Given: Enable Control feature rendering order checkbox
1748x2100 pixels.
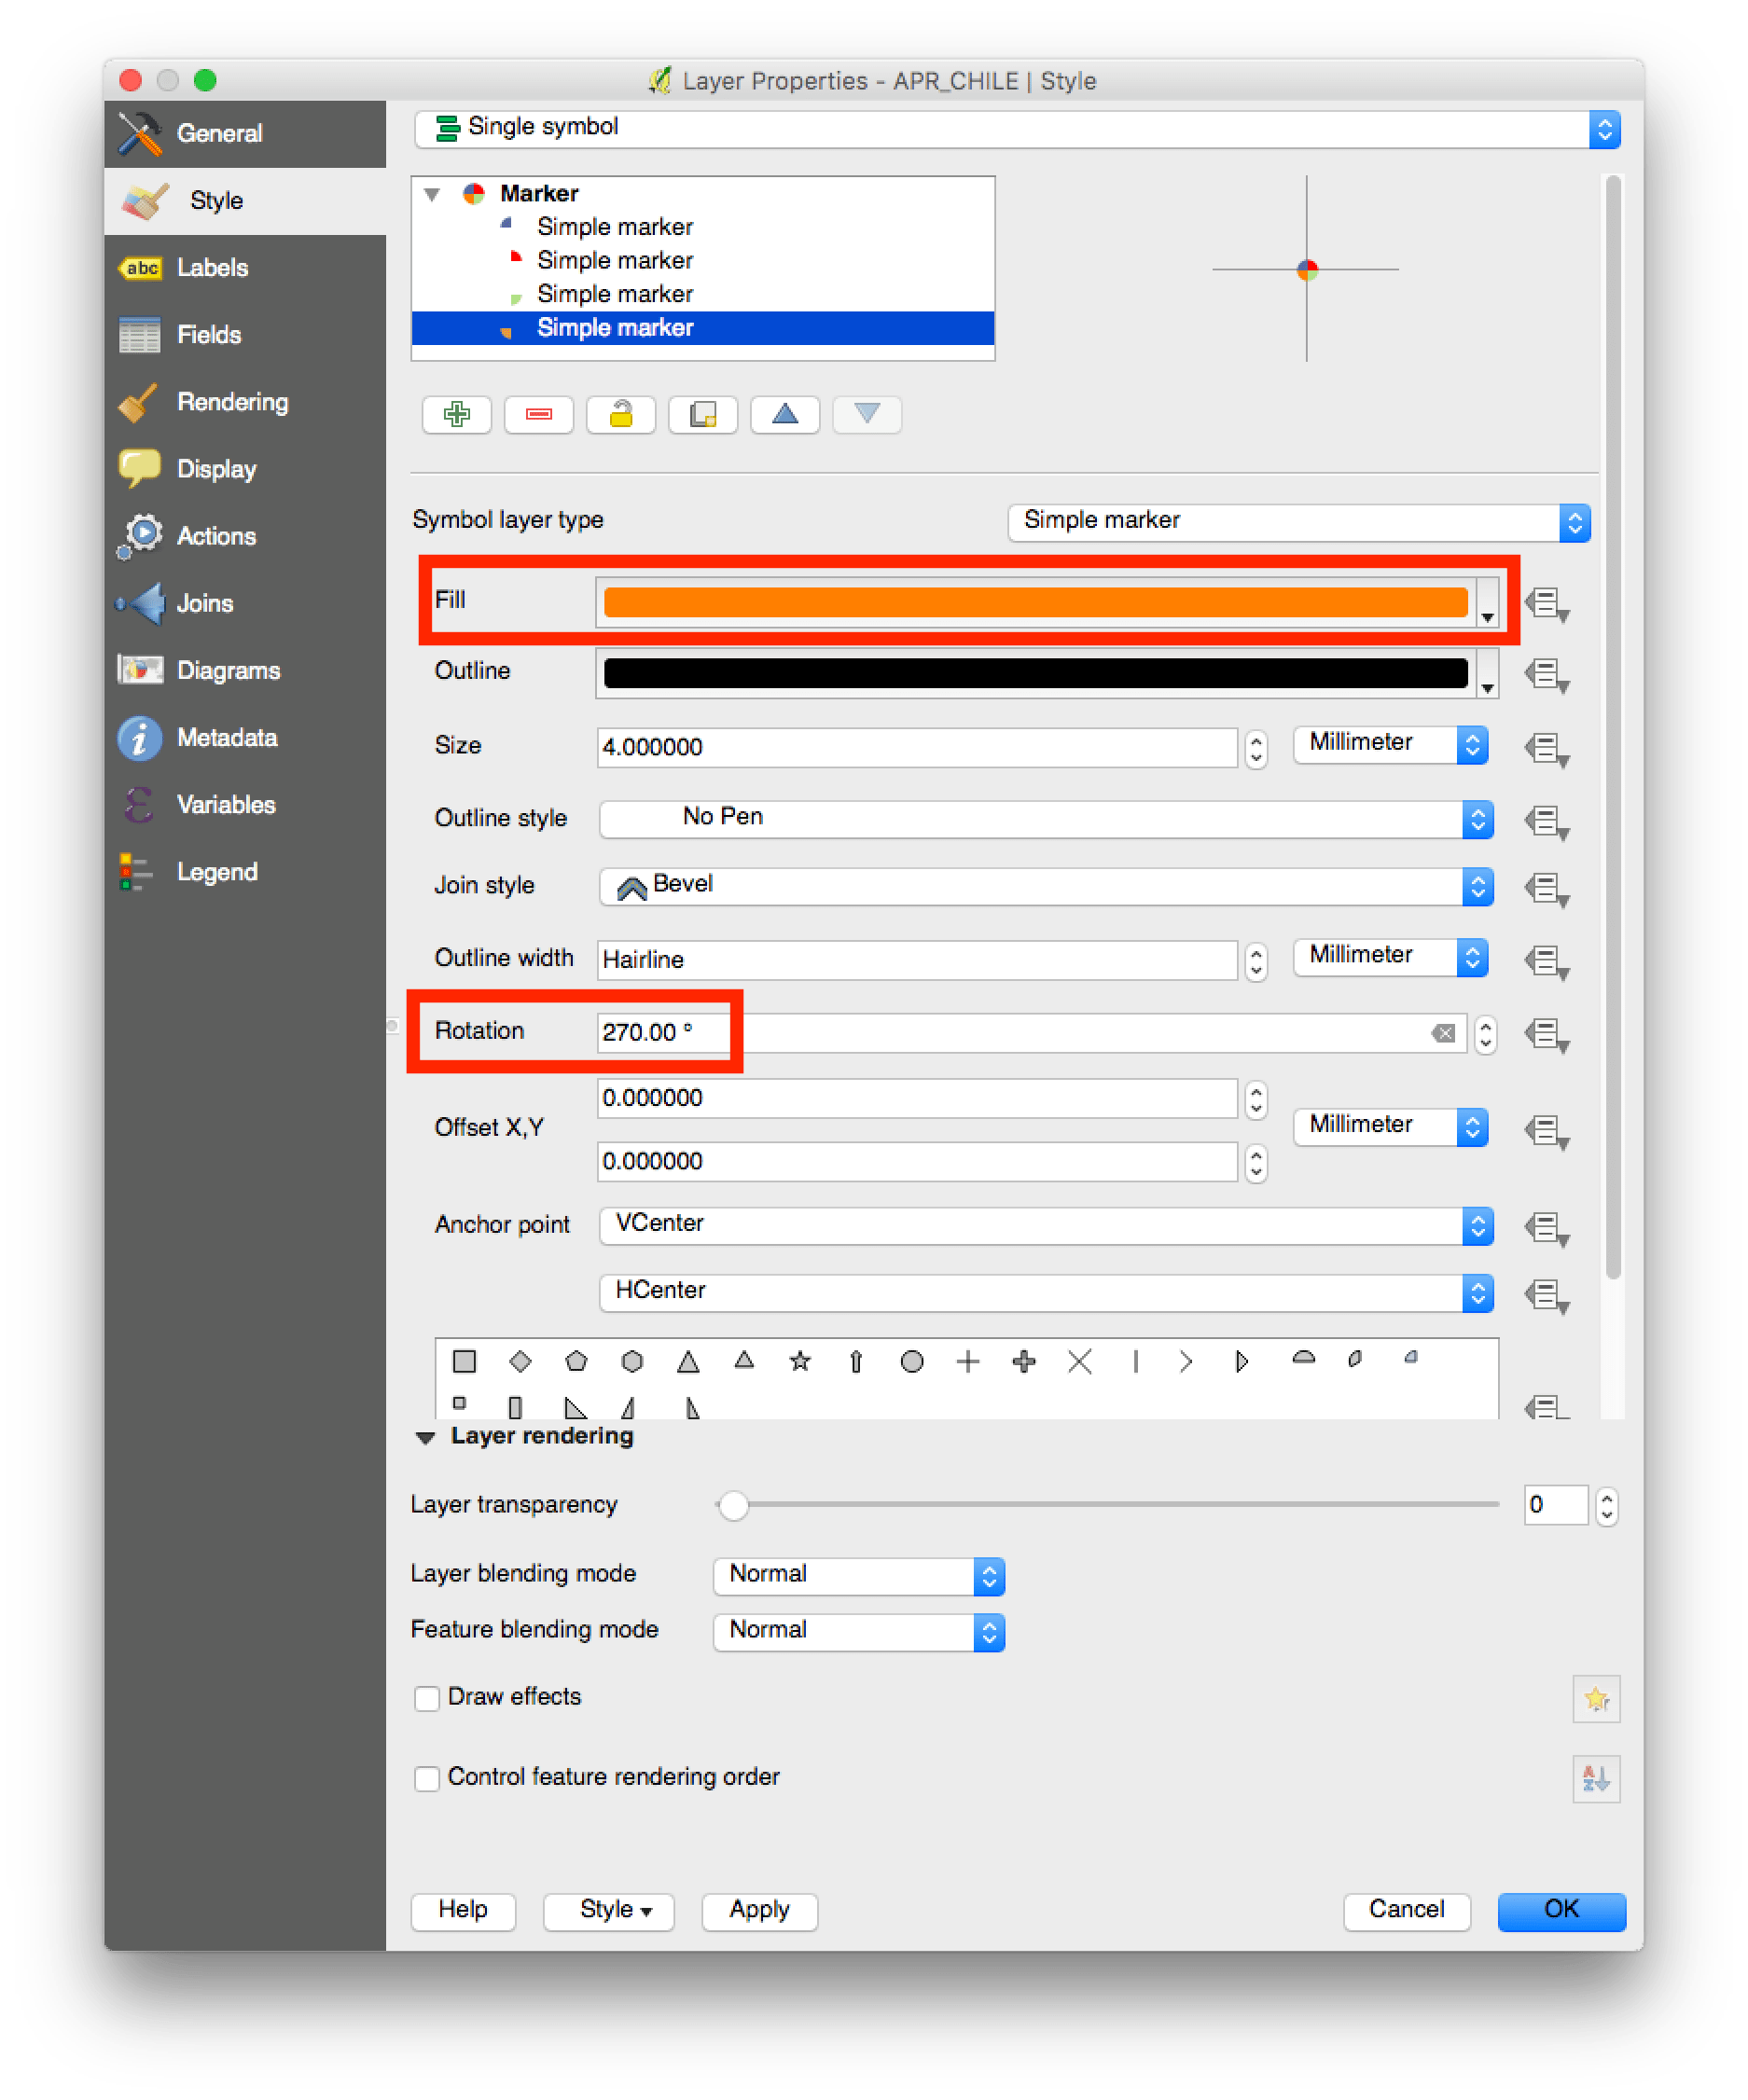Looking at the screenshot, I should [427, 1778].
